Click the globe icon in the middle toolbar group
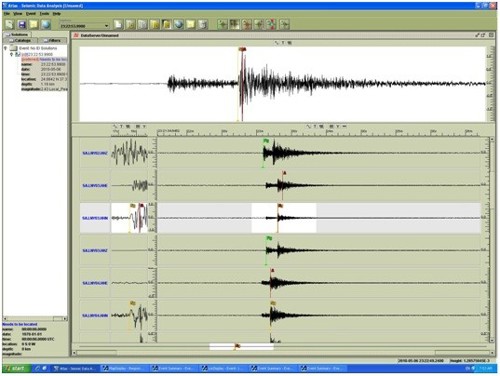This screenshot has width=500, height=376. pyautogui.click(x=179, y=24)
